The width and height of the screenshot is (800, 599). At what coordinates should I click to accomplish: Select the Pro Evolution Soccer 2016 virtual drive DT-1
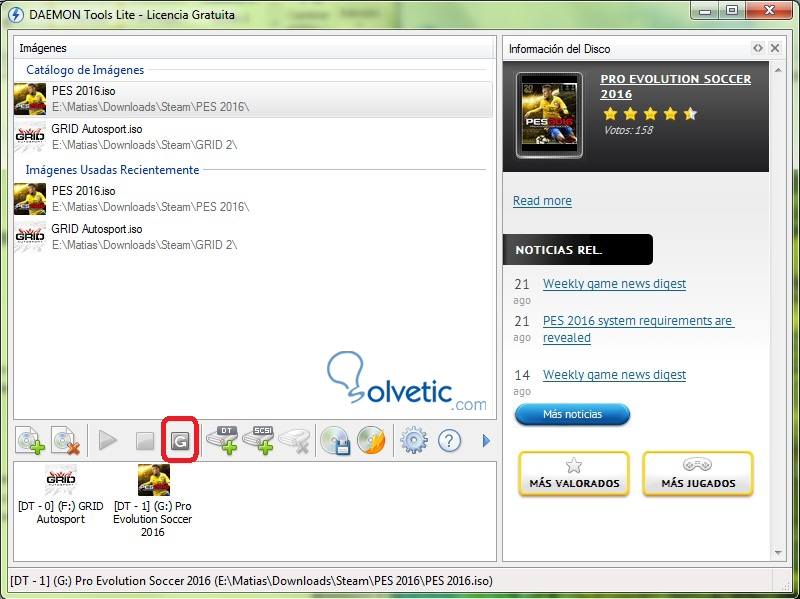click(x=153, y=501)
